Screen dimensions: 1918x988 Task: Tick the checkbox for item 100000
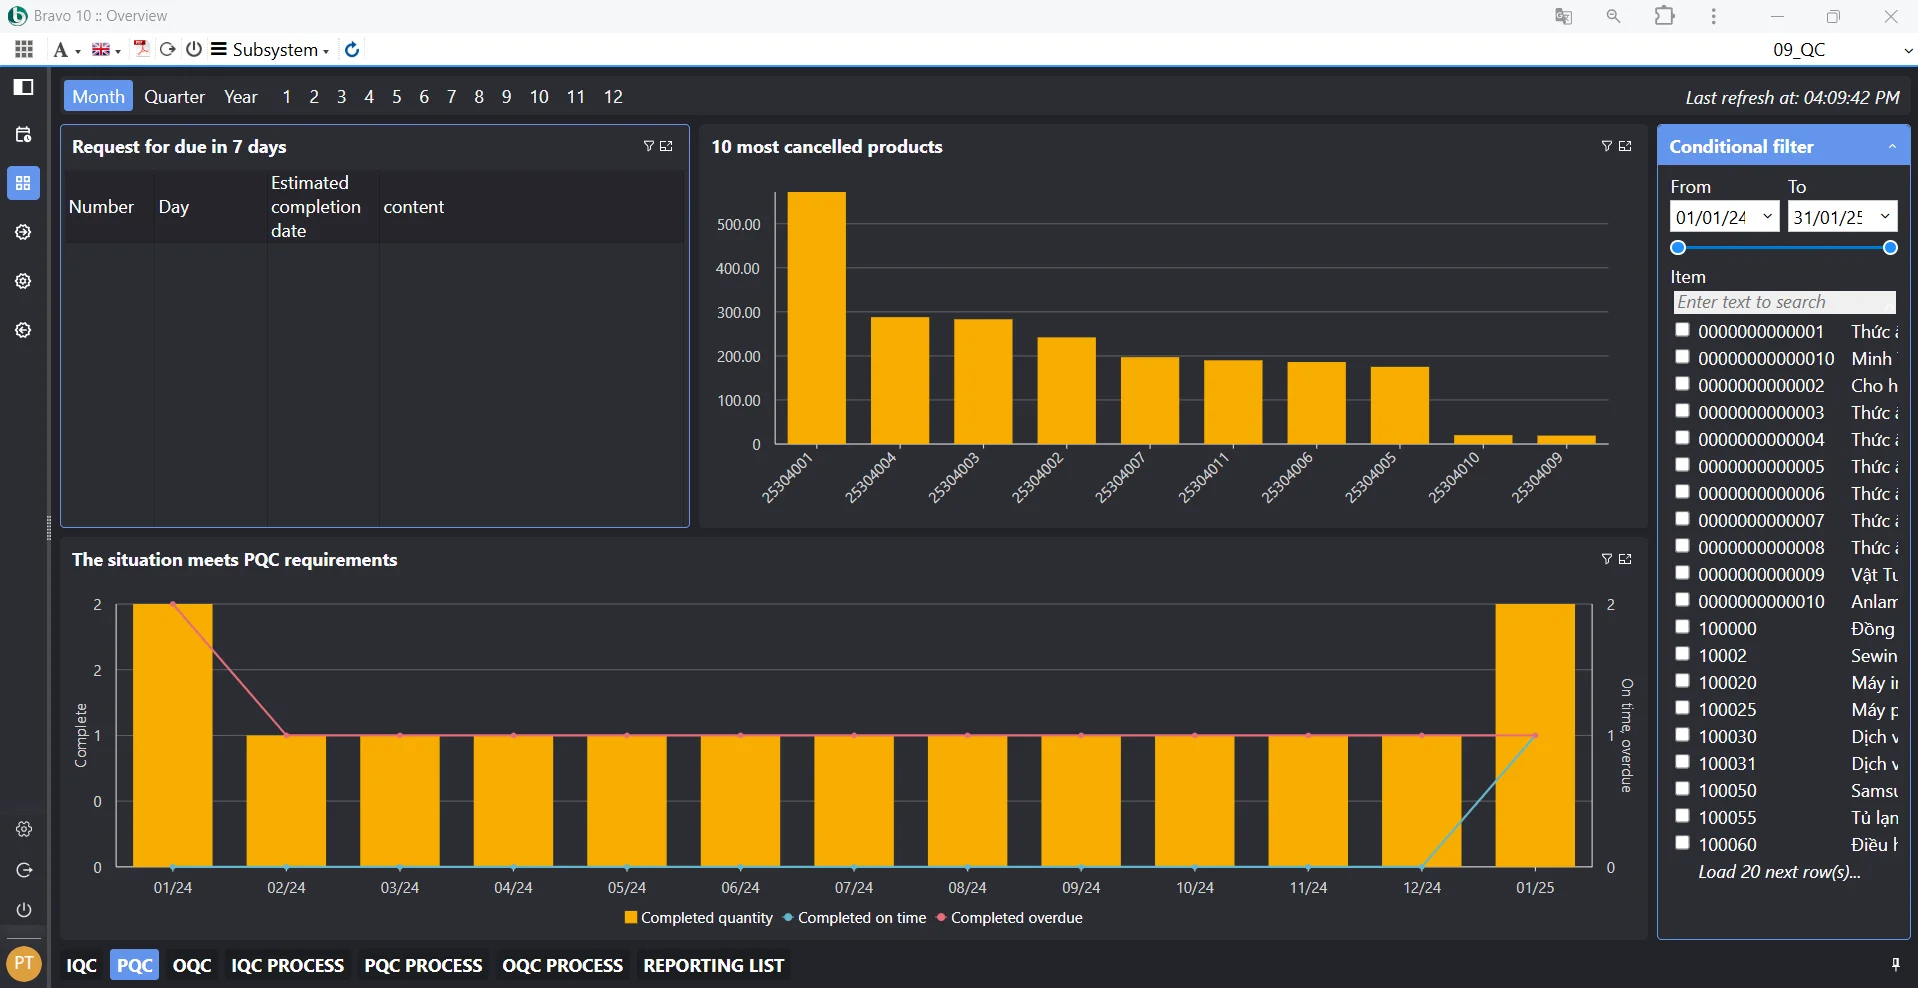(x=1682, y=627)
